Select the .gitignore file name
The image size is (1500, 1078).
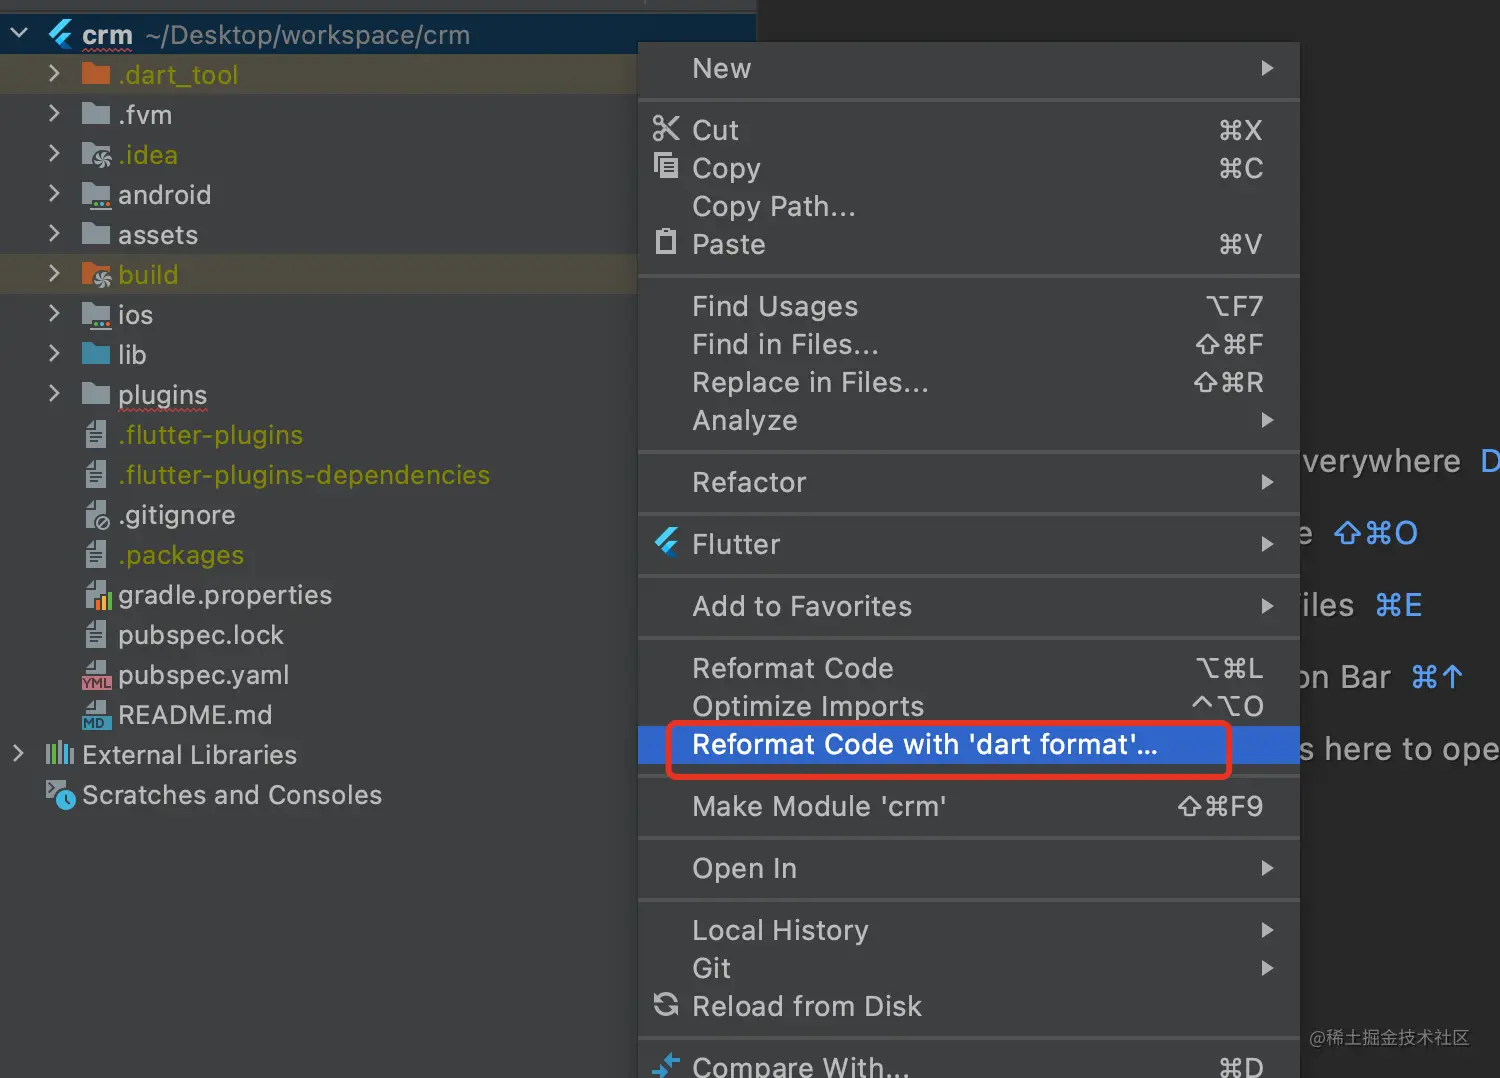[x=177, y=515]
